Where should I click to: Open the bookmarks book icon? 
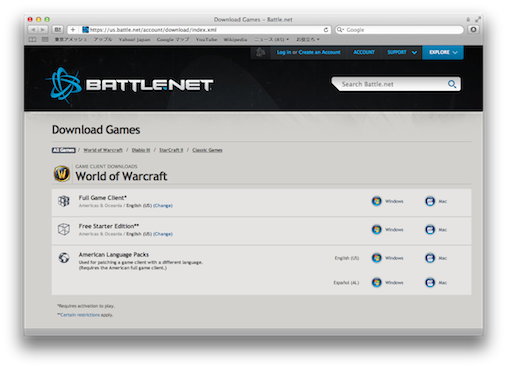(x=32, y=40)
